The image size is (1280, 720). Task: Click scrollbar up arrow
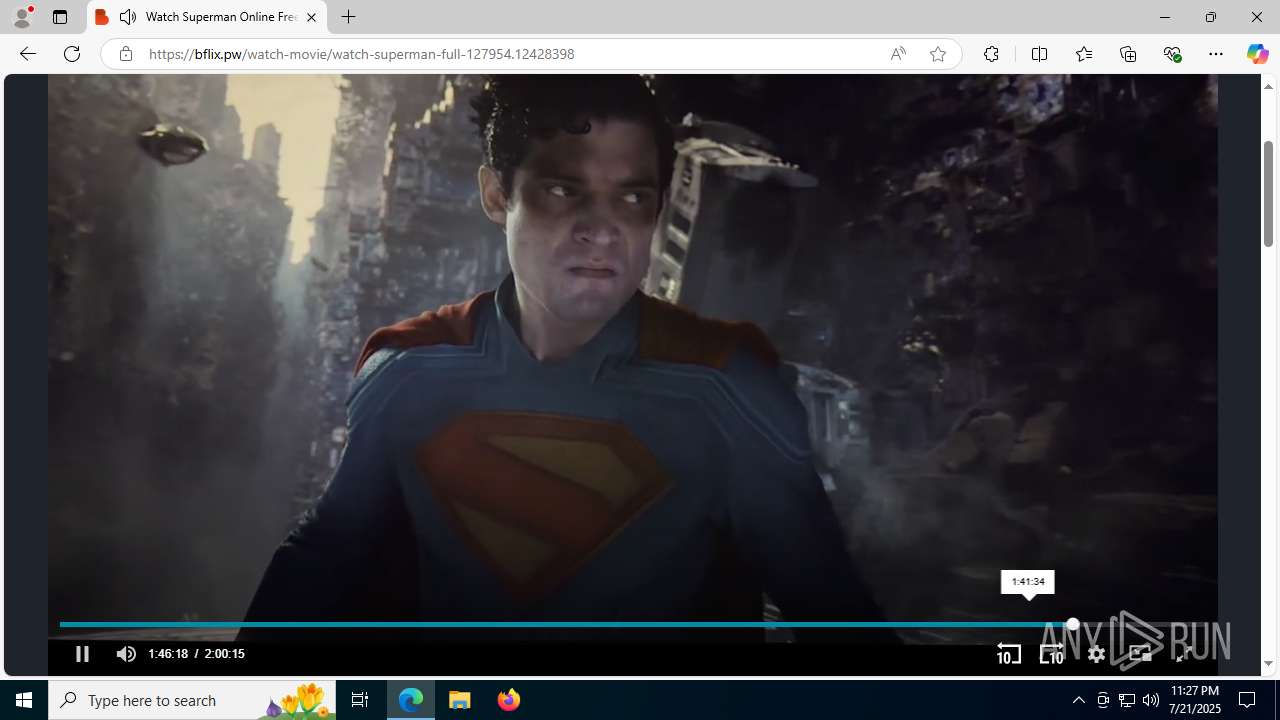click(x=1268, y=86)
